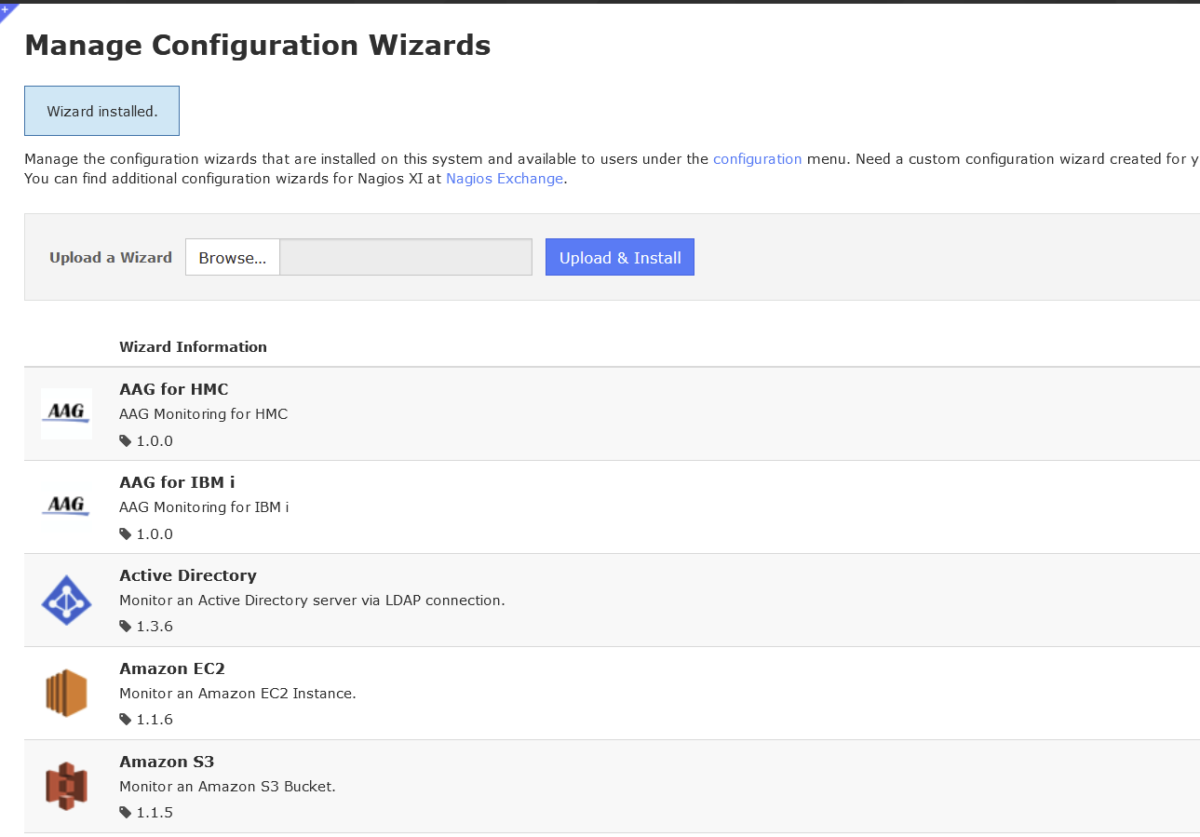Click the Amazon EC2 orange cylinder icon

(66, 692)
